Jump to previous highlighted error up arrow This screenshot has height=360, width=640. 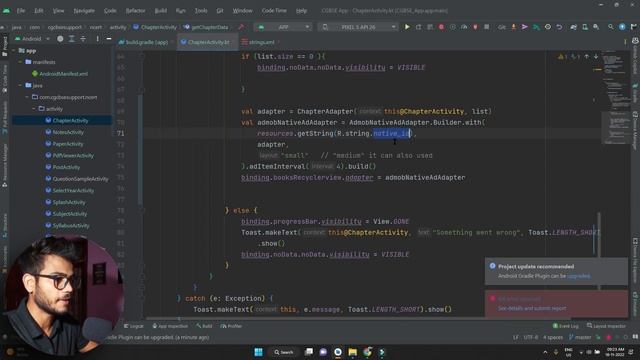pos(587,56)
